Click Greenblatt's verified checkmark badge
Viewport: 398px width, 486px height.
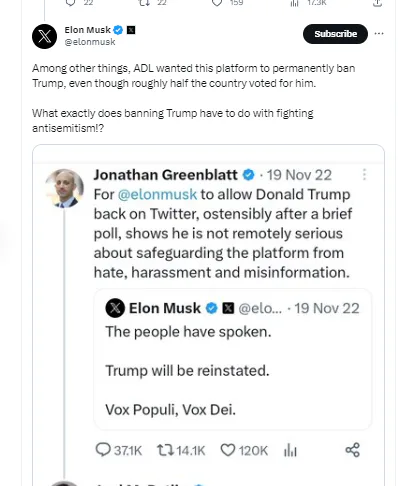[x=248, y=175]
